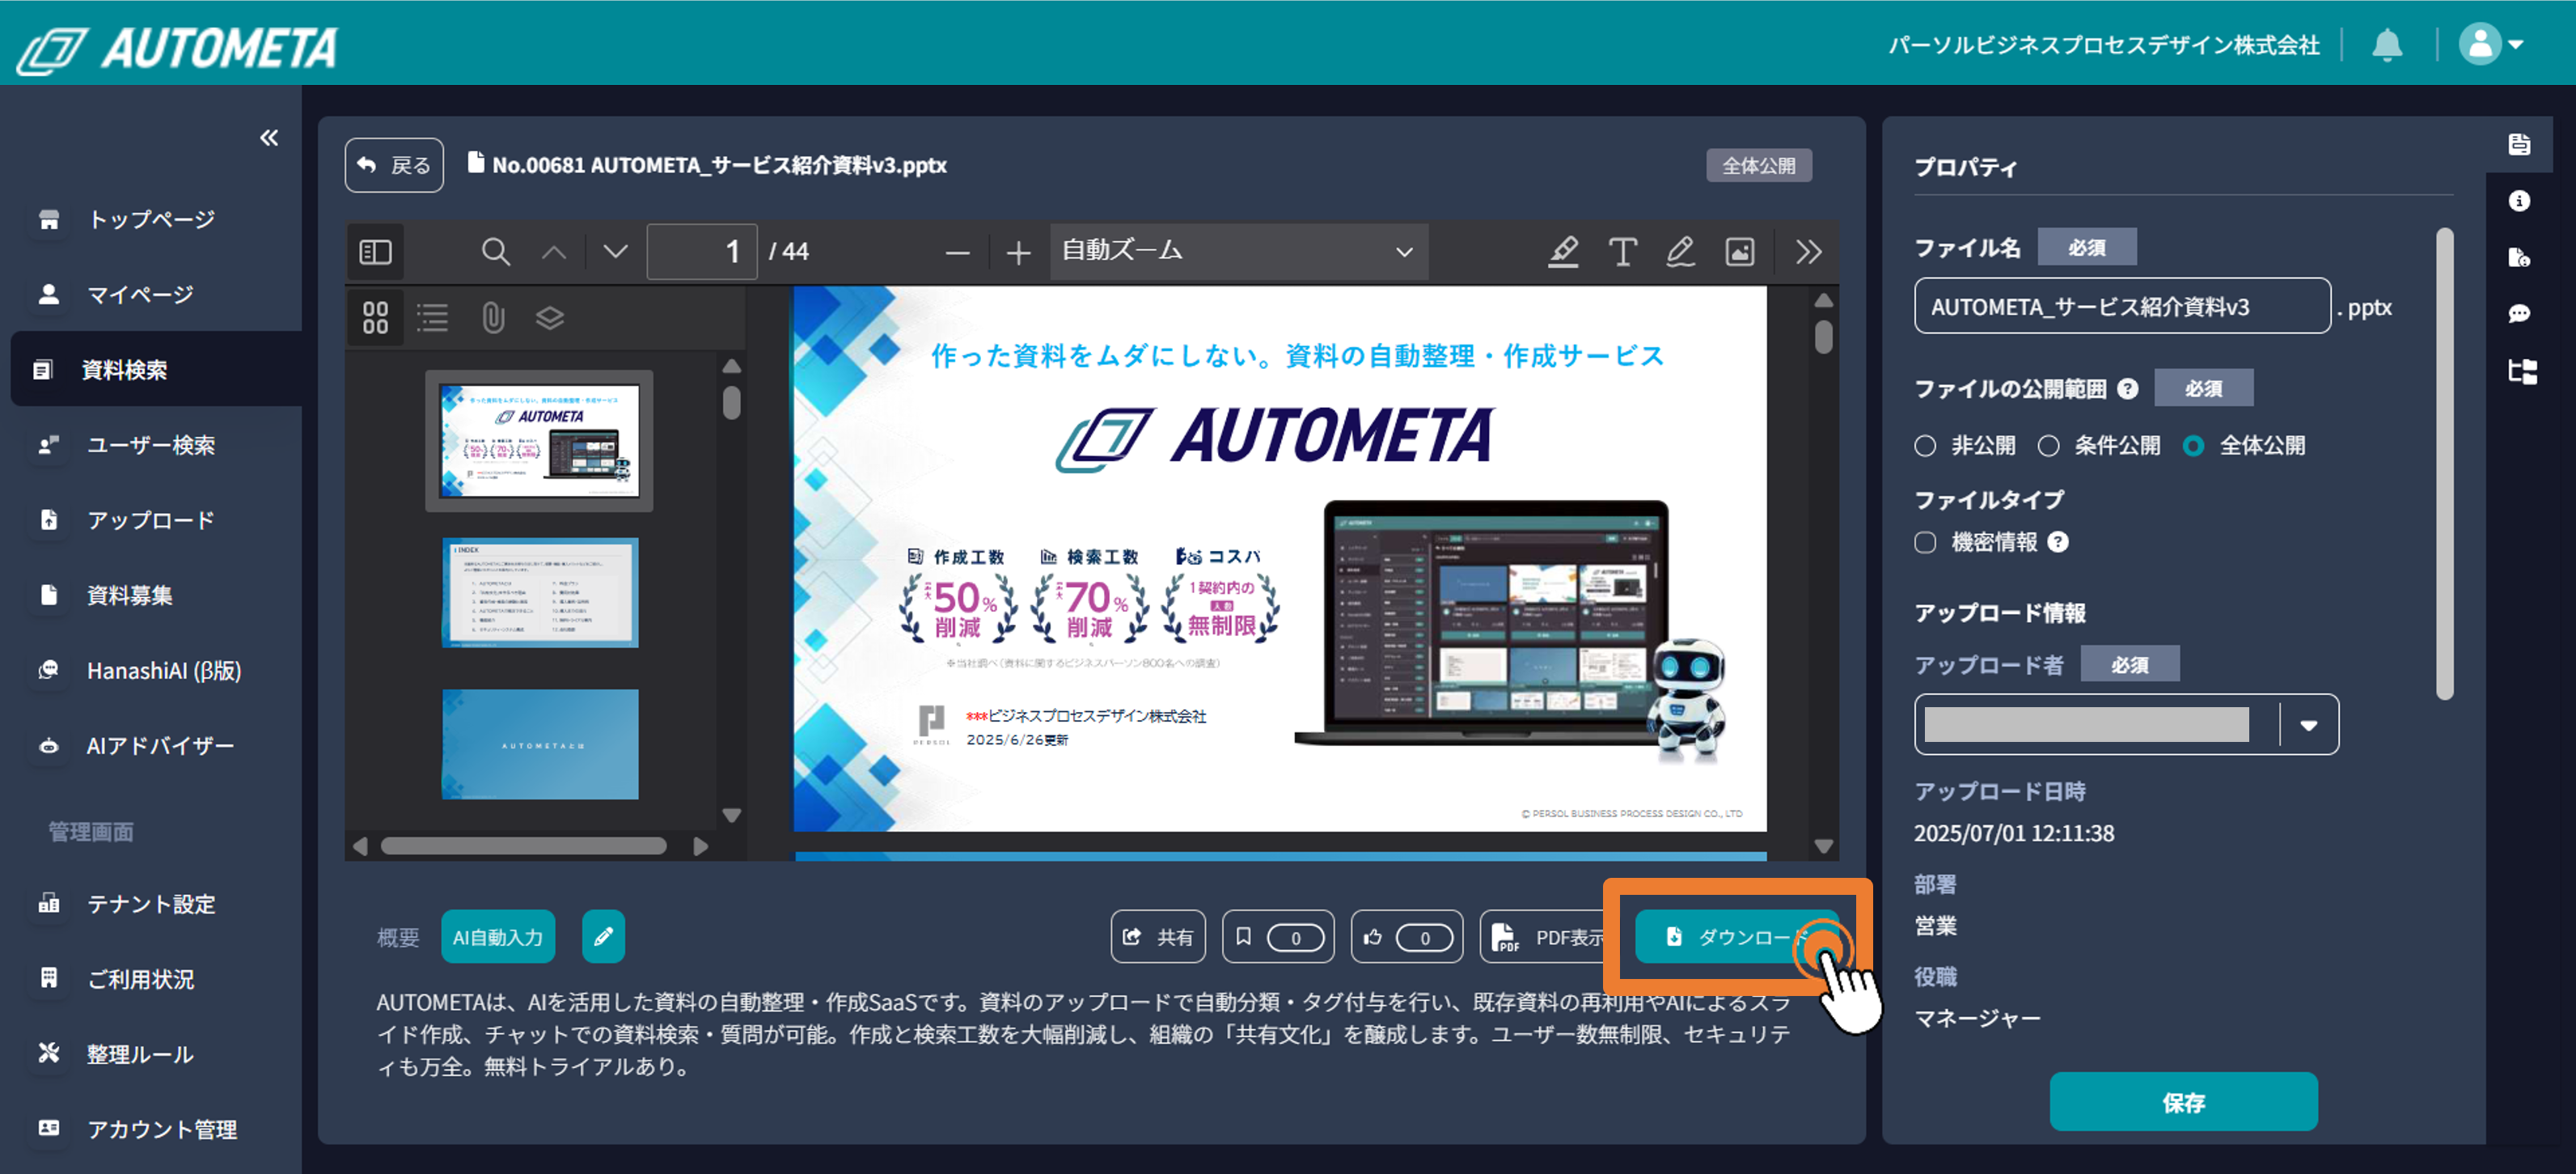Open the comments icon in right rail
The height and width of the screenshot is (1174, 2576).
pyautogui.click(x=2520, y=314)
